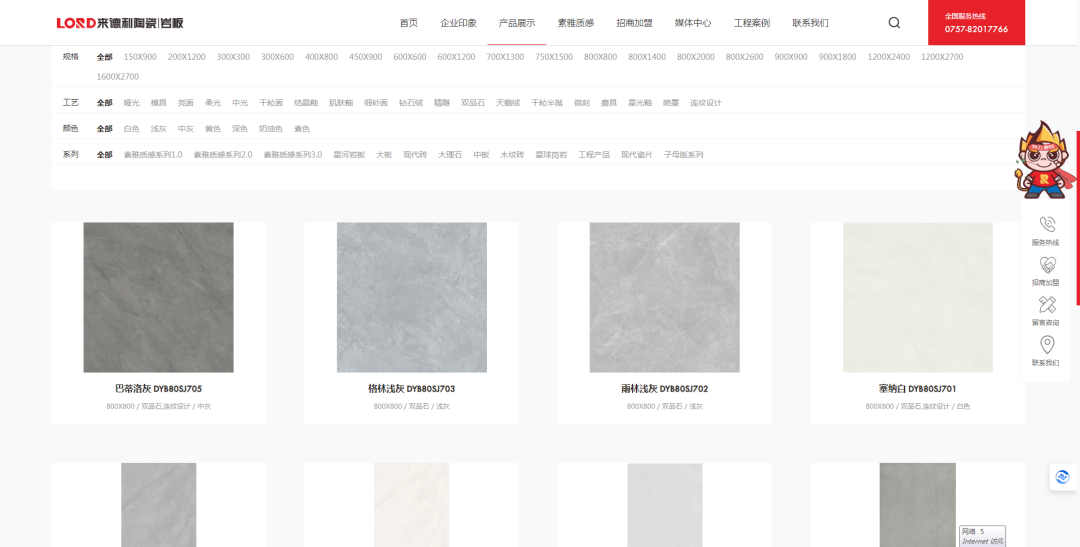Click the red 全国服务热线 hotline button
Screen dimensions: 1080x547
pyautogui.click(x=976, y=23)
